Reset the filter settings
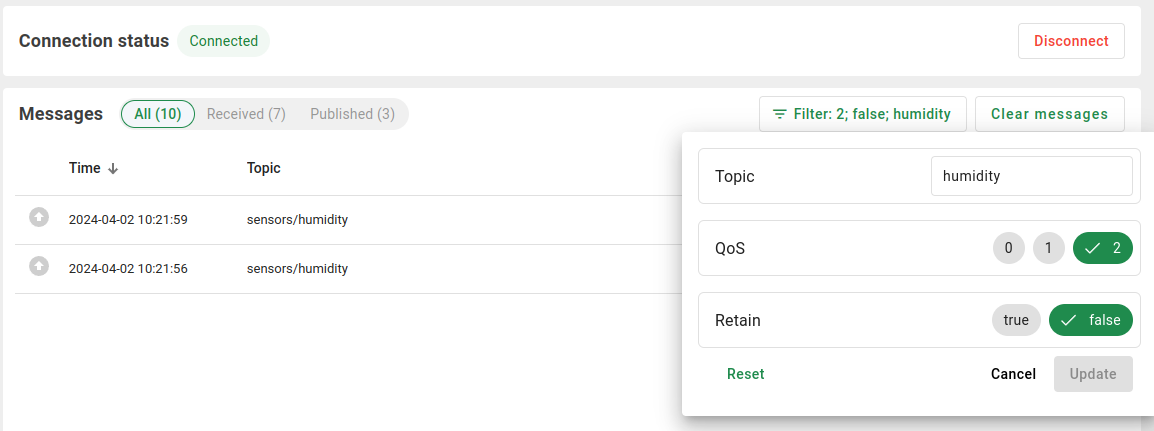Screen dimensions: 1154x431 [745, 374]
